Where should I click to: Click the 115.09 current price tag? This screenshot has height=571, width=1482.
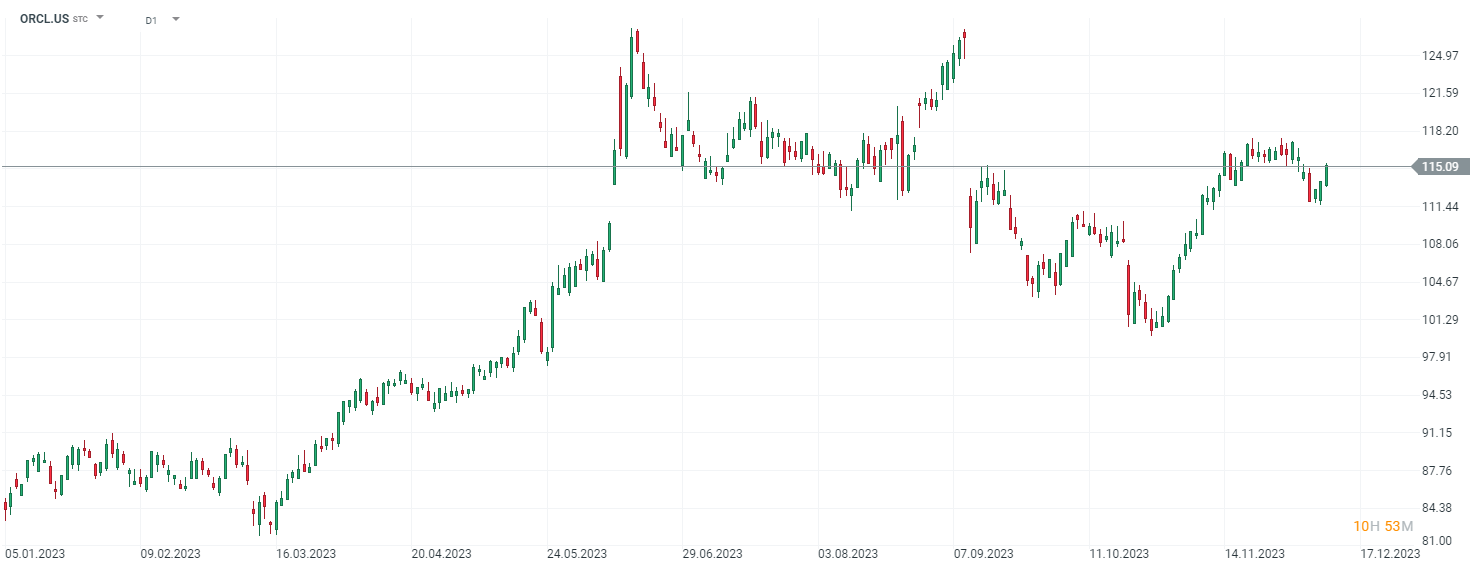click(x=1439, y=167)
